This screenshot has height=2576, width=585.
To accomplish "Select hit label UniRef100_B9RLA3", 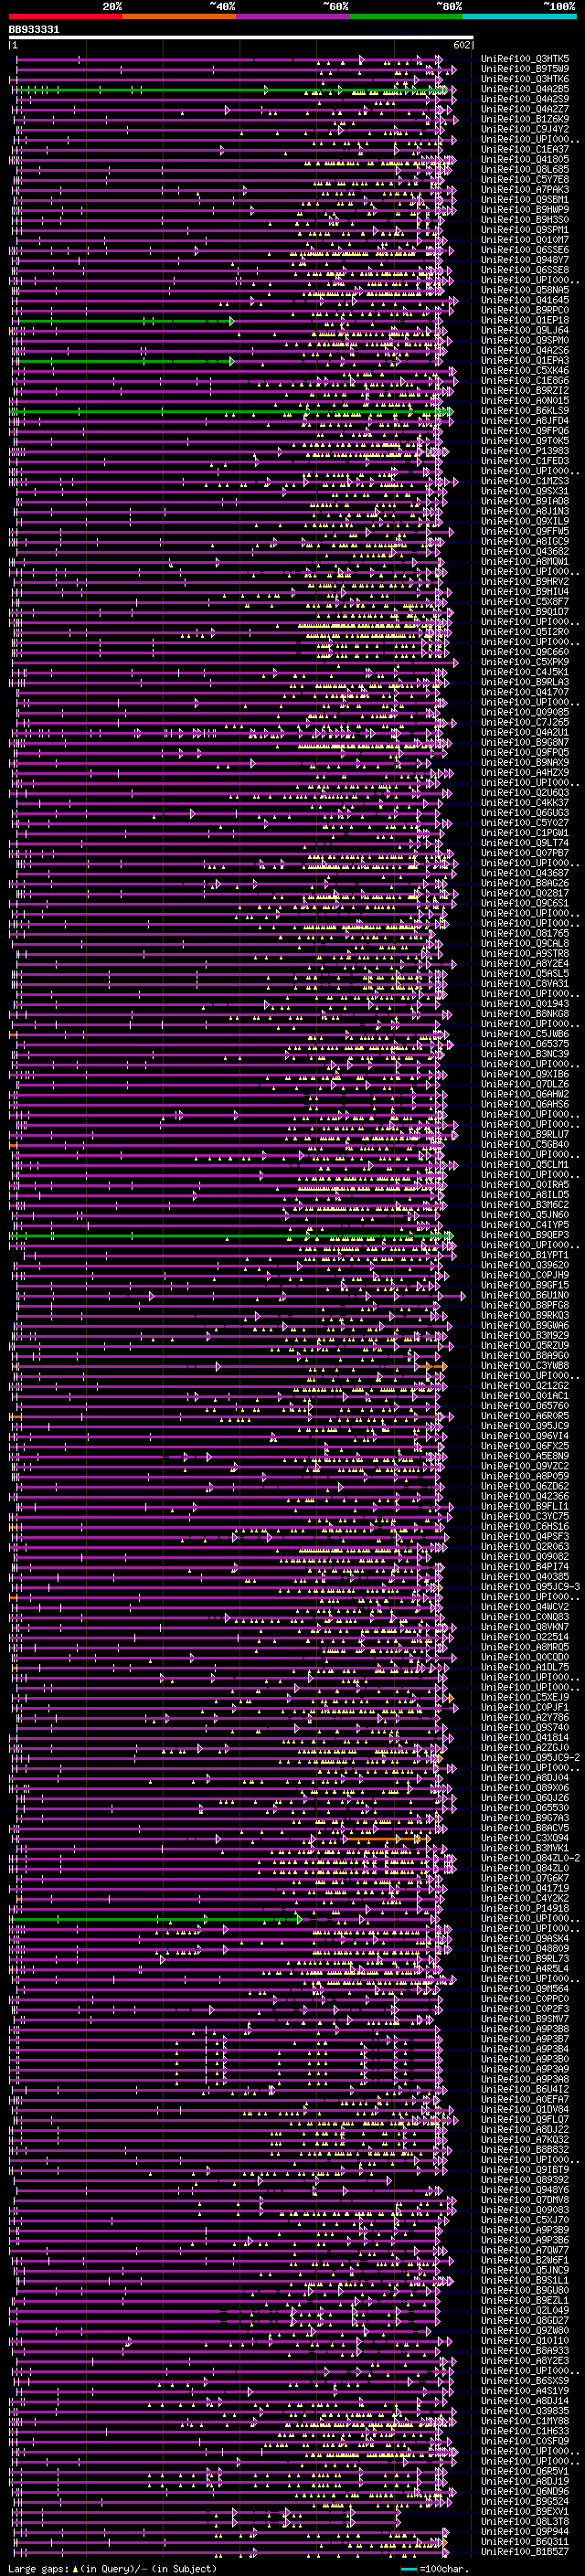I will click(x=525, y=682).
